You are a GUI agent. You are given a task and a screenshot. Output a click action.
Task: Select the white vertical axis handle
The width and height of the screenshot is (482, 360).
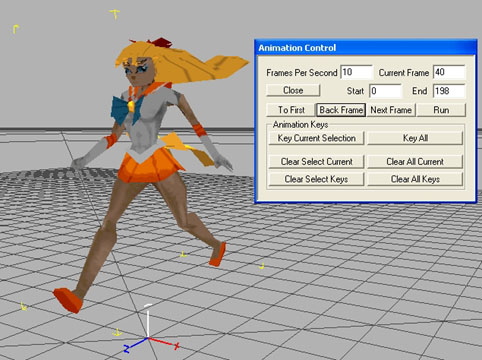point(148,320)
